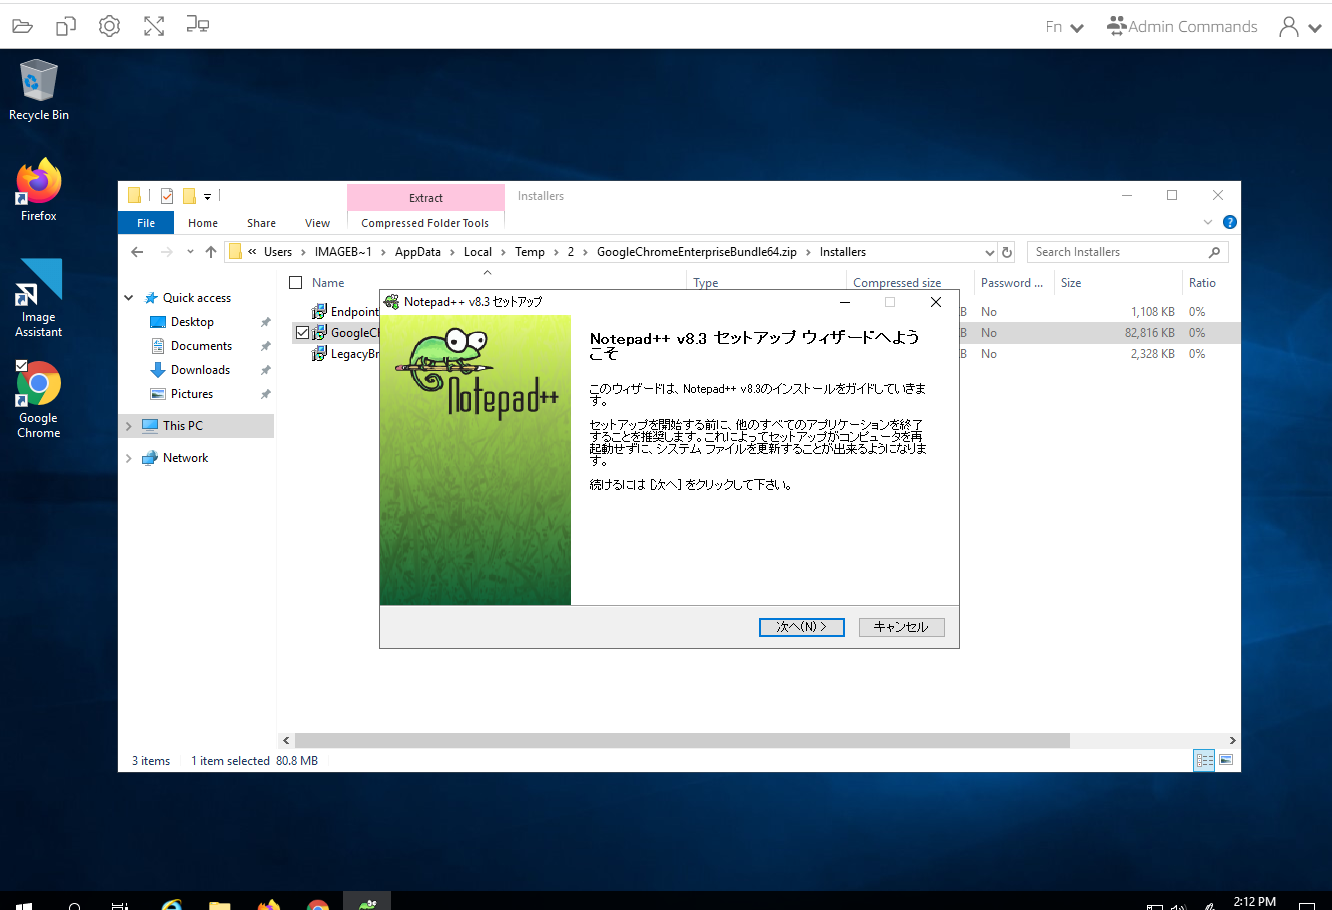Open Recycle Bin desktop icon

coord(39,90)
